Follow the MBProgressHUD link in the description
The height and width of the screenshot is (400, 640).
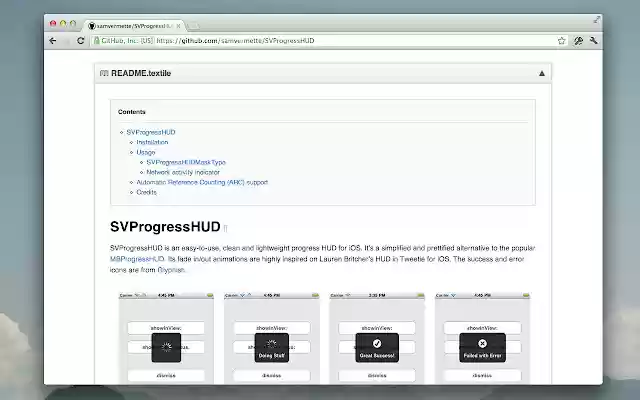coord(137,259)
